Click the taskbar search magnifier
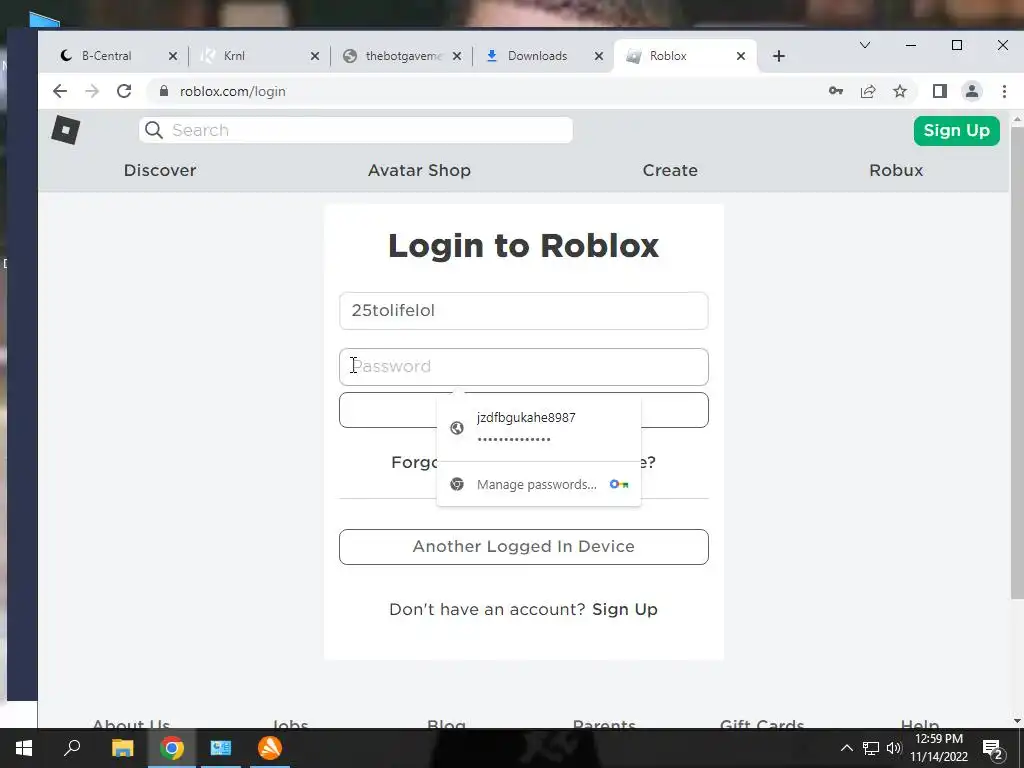Image resolution: width=1024 pixels, height=768 pixels. (72, 748)
